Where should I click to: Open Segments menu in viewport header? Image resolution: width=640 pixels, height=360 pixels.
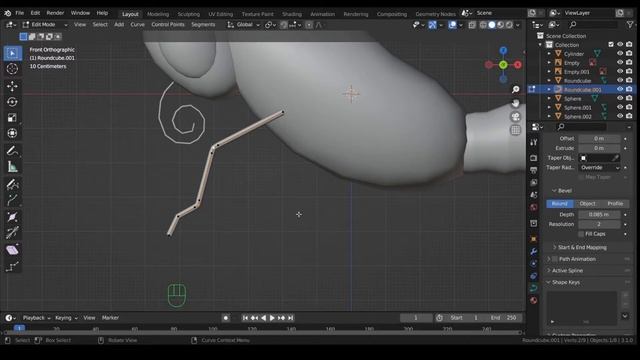[203, 24]
